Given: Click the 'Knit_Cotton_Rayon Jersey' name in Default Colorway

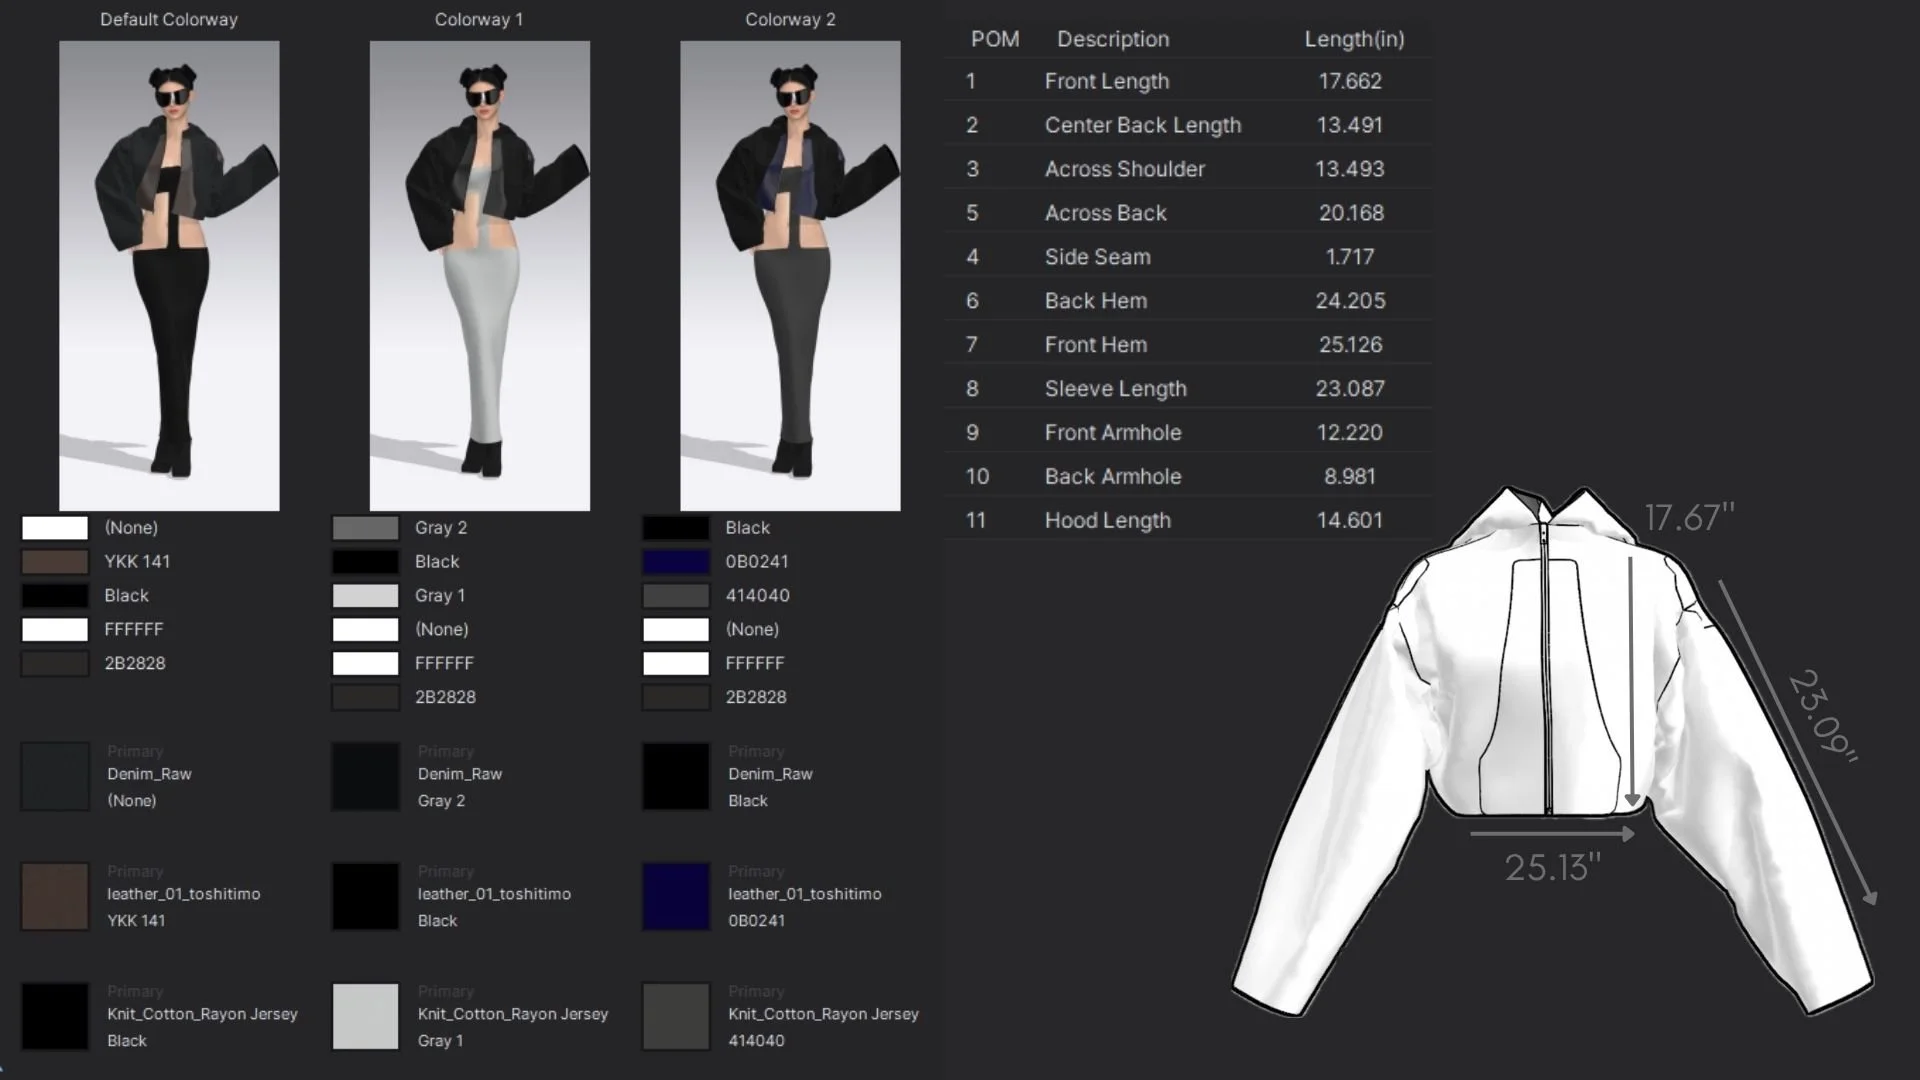Looking at the screenshot, I should (202, 1014).
